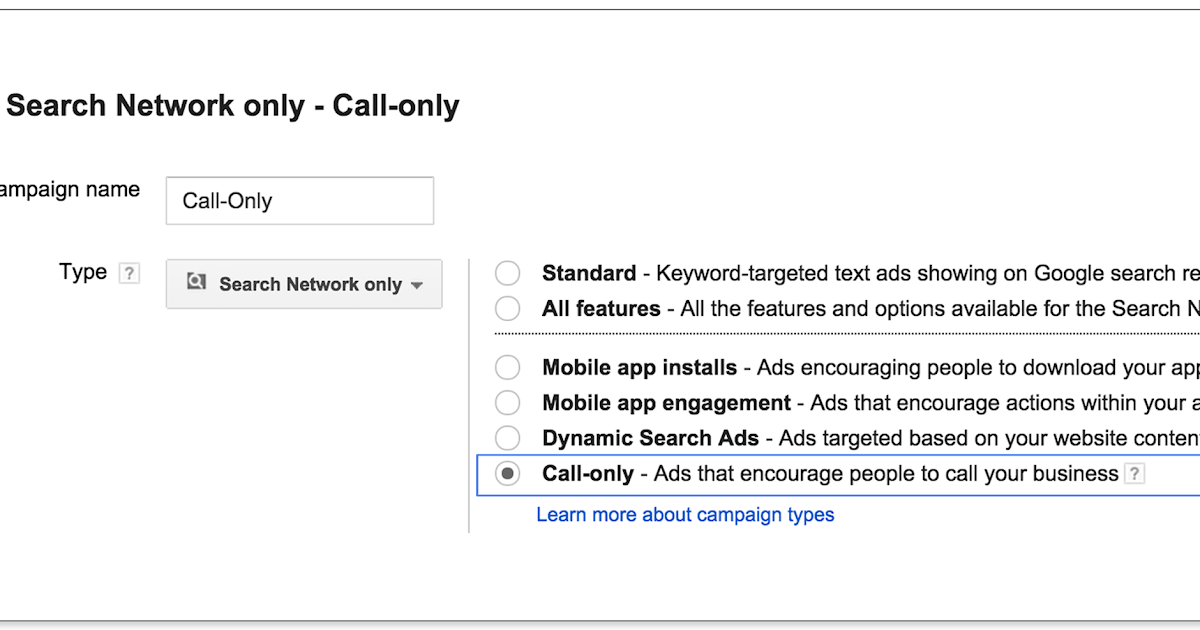
Task: Click the Call-only option label text
Action: tap(588, 474)
